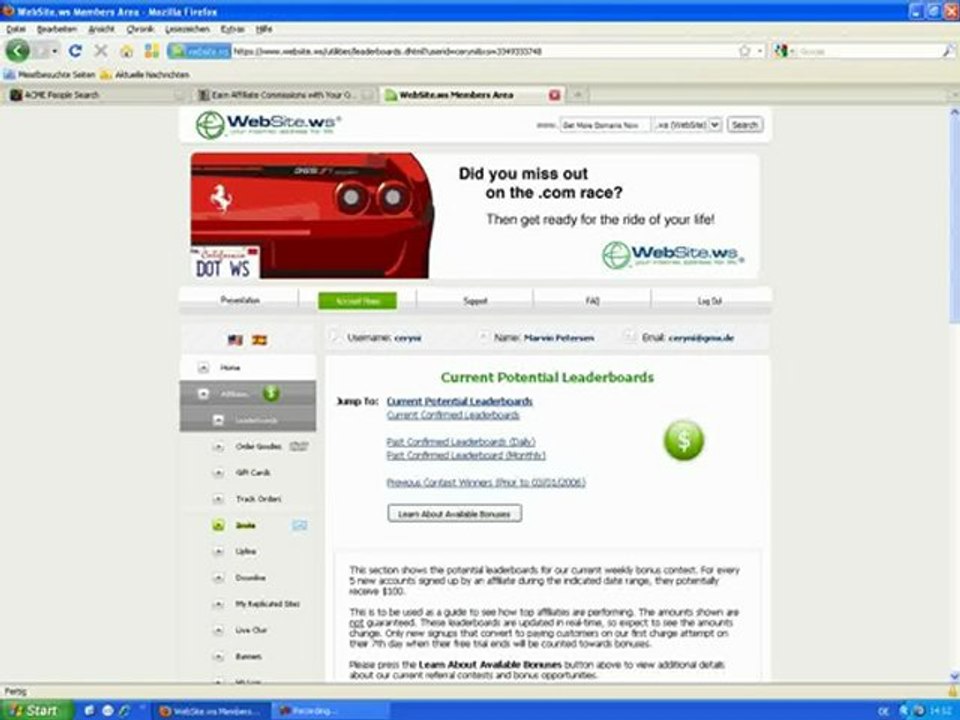Open the Bearbeiten menu
This screenshot has width=960, height=720.
point(57,29)
